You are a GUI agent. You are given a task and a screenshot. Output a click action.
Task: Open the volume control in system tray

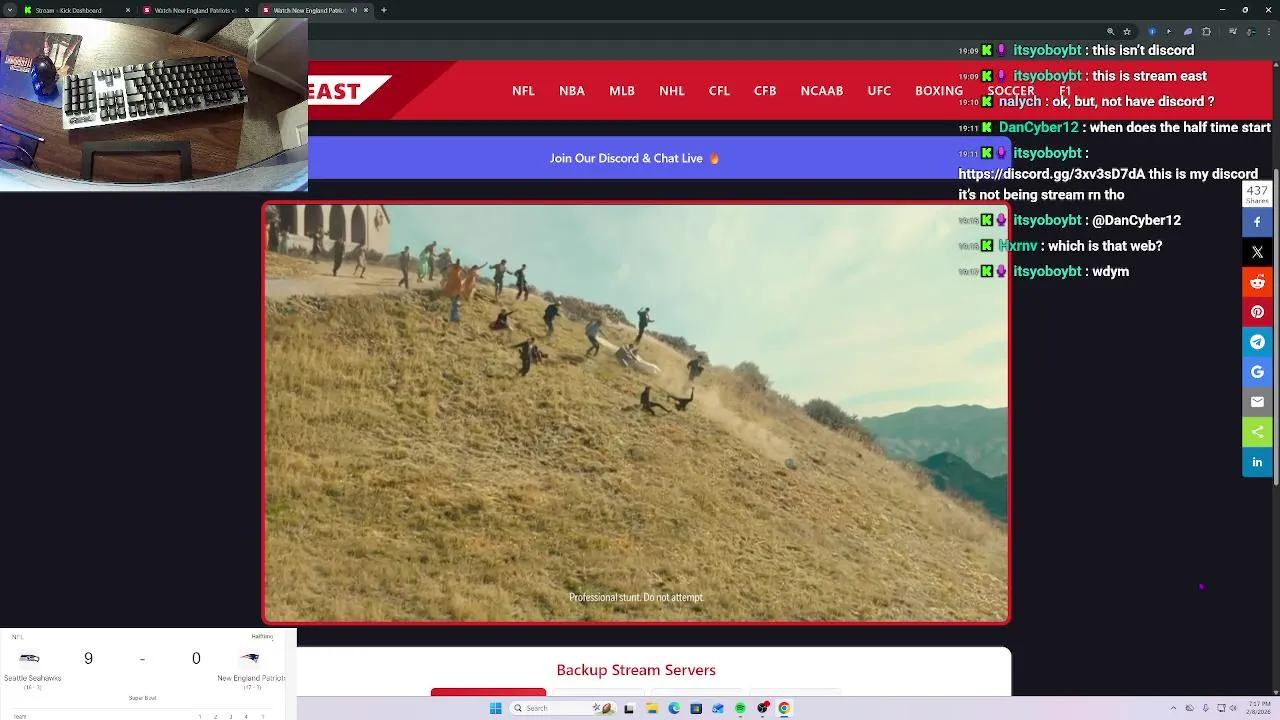(x=1233, y=708)
